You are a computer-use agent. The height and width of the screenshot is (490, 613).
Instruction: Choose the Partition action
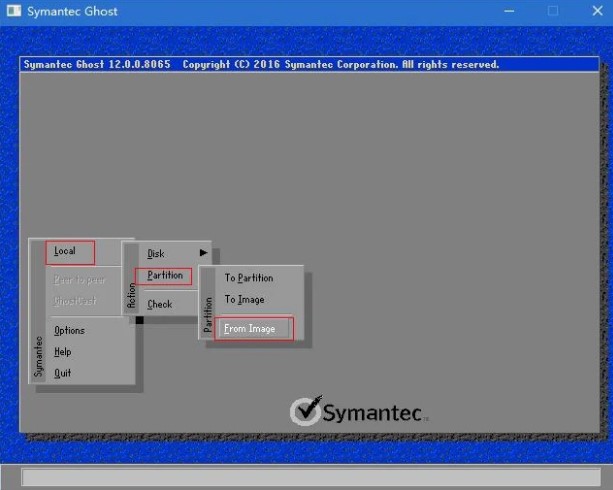[163, 276]
